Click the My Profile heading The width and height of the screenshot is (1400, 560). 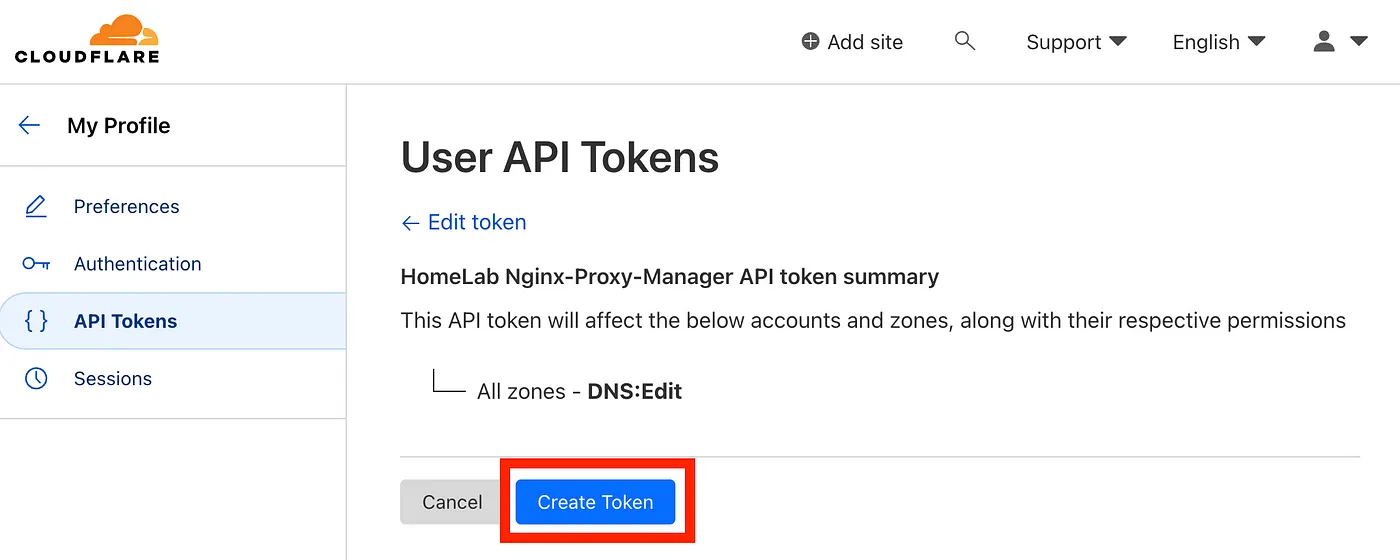(119, 125)
